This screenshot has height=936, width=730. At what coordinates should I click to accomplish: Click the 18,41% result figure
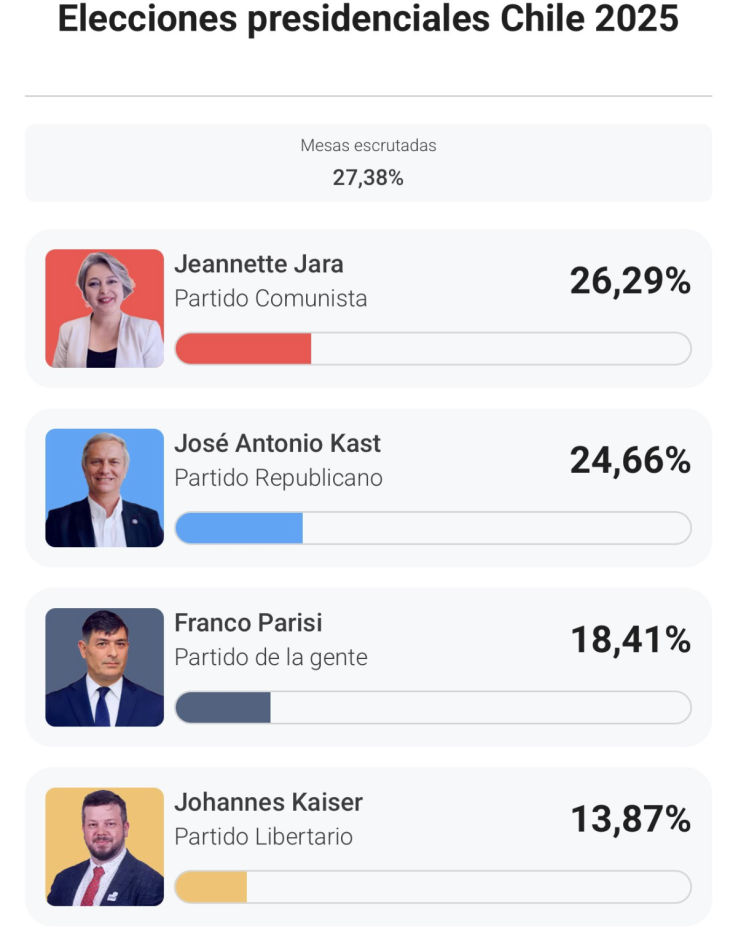(x=630, y=640)
